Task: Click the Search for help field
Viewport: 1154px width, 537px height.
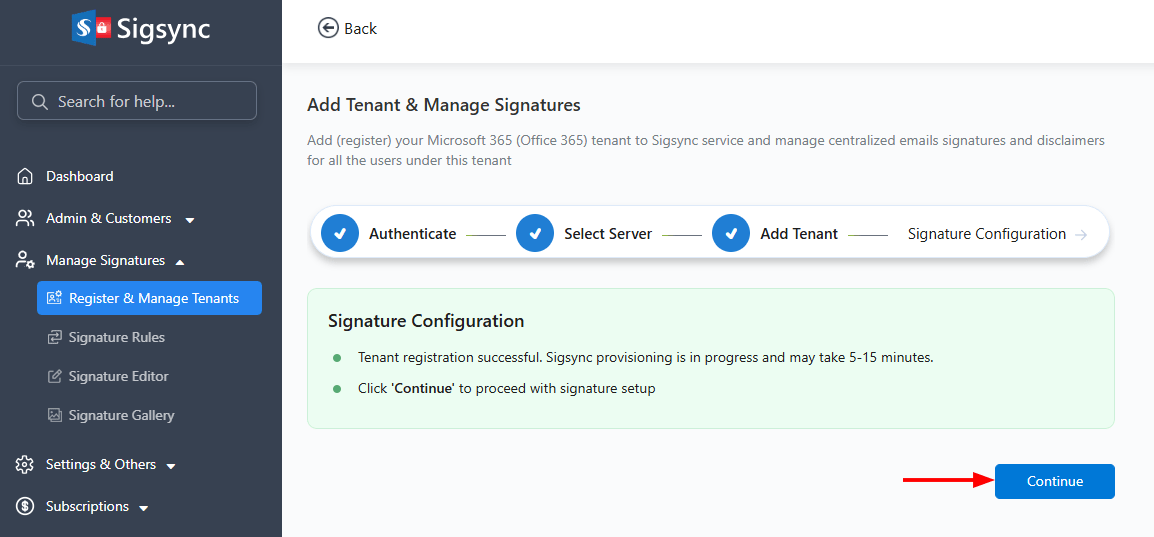Action: point(137,101)
